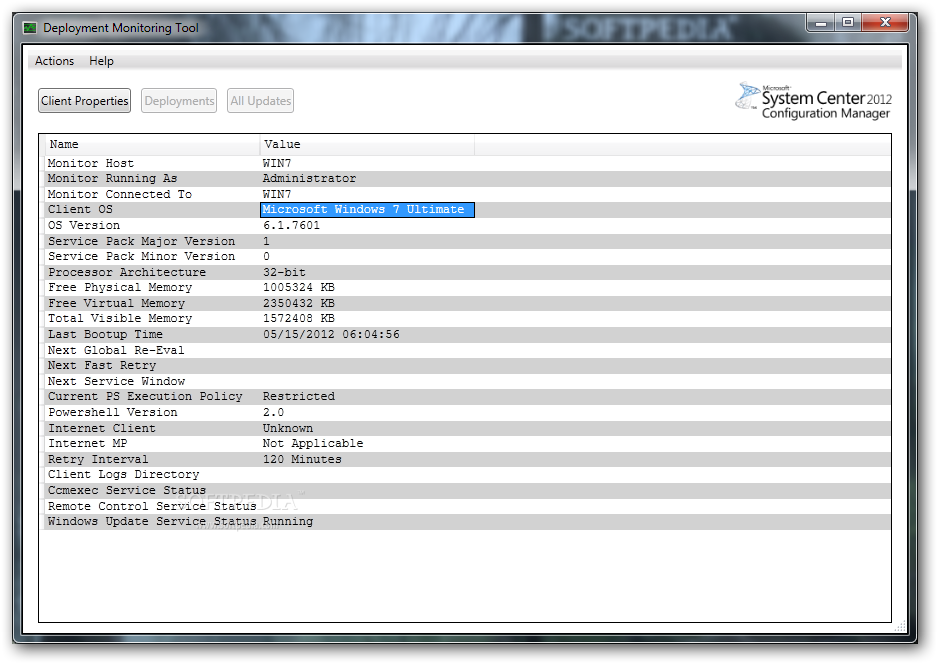Open the Help menu
Screen dimensions: 938x664
tap(101, 61)
